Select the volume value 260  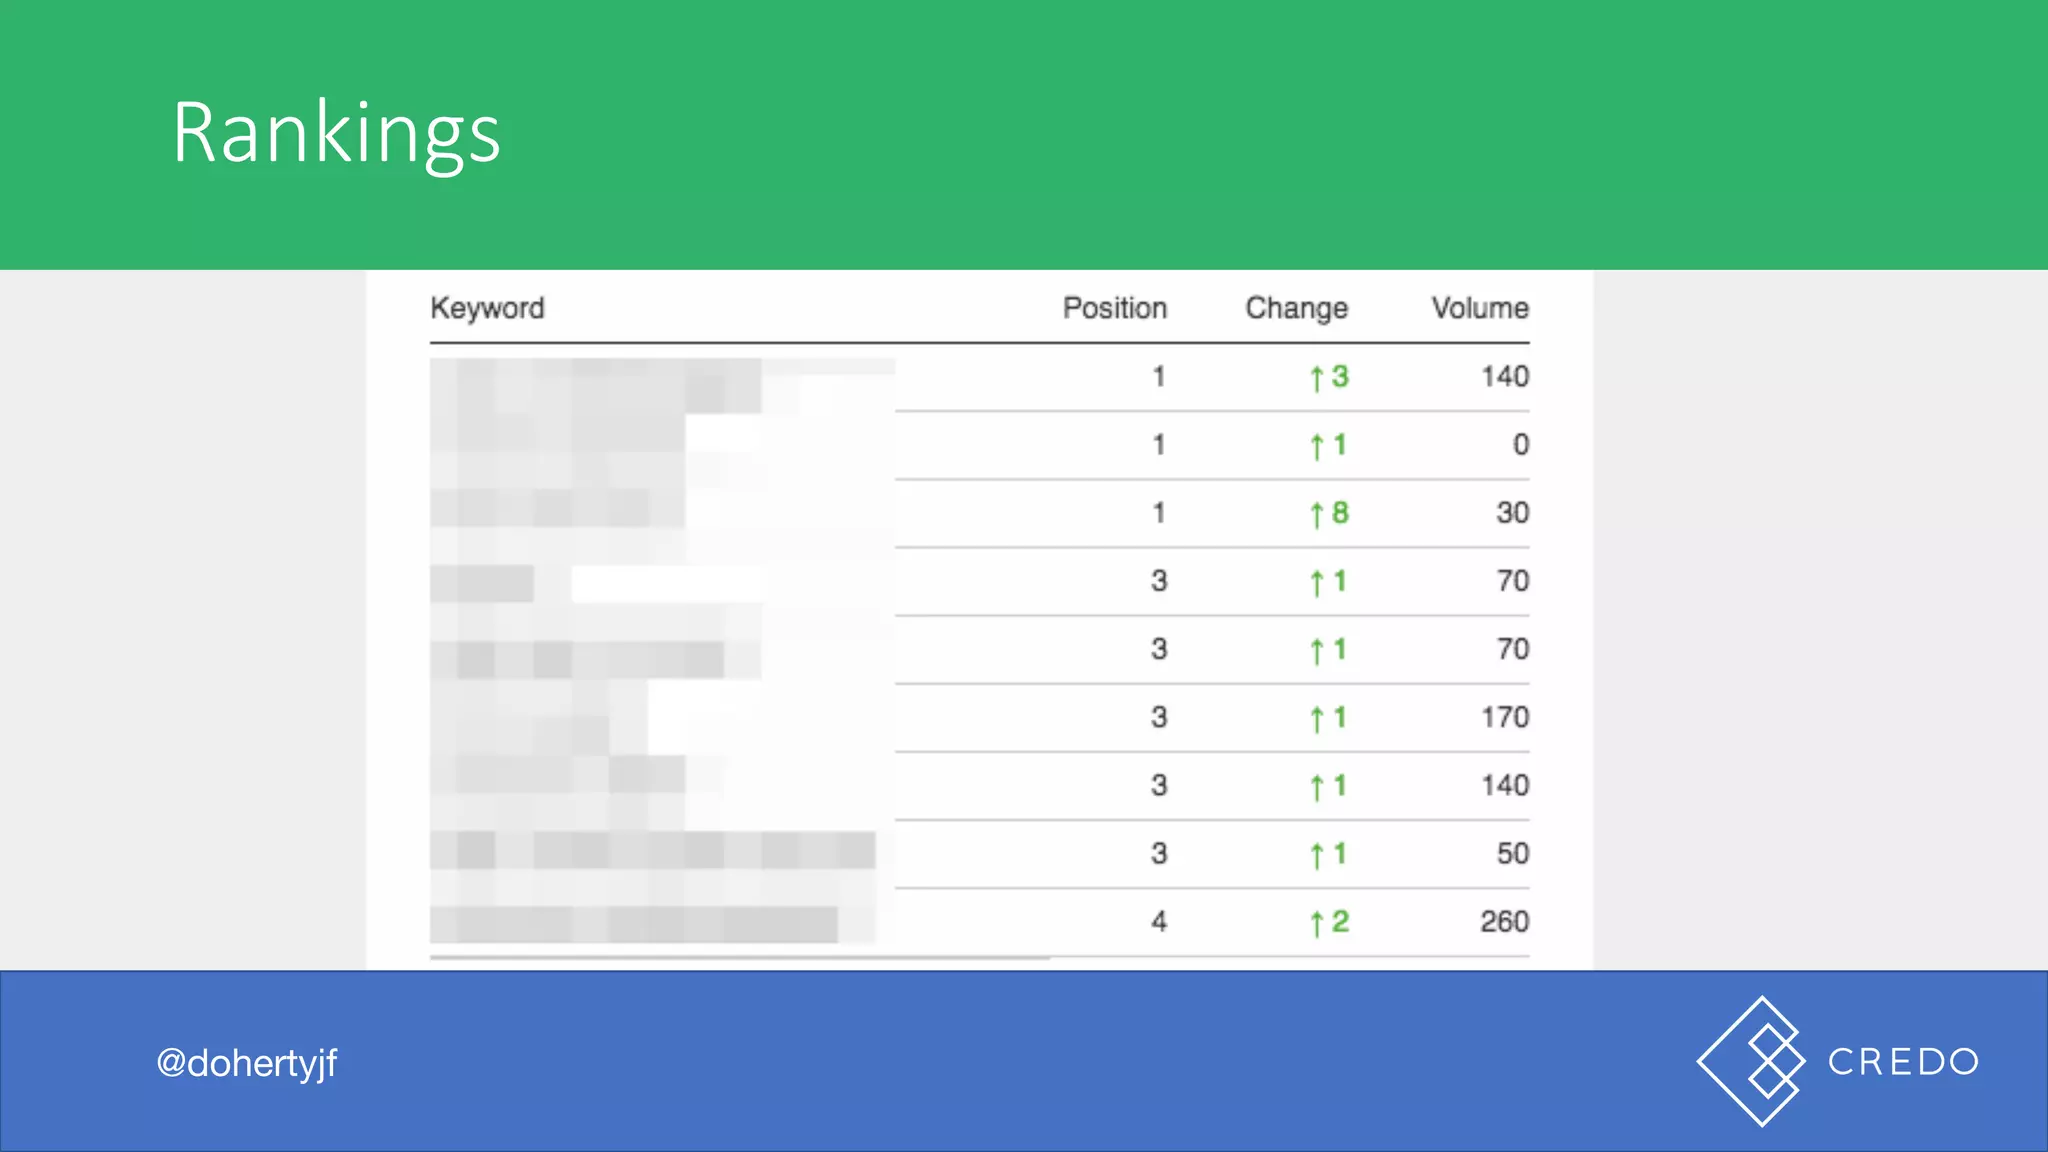1504,921
